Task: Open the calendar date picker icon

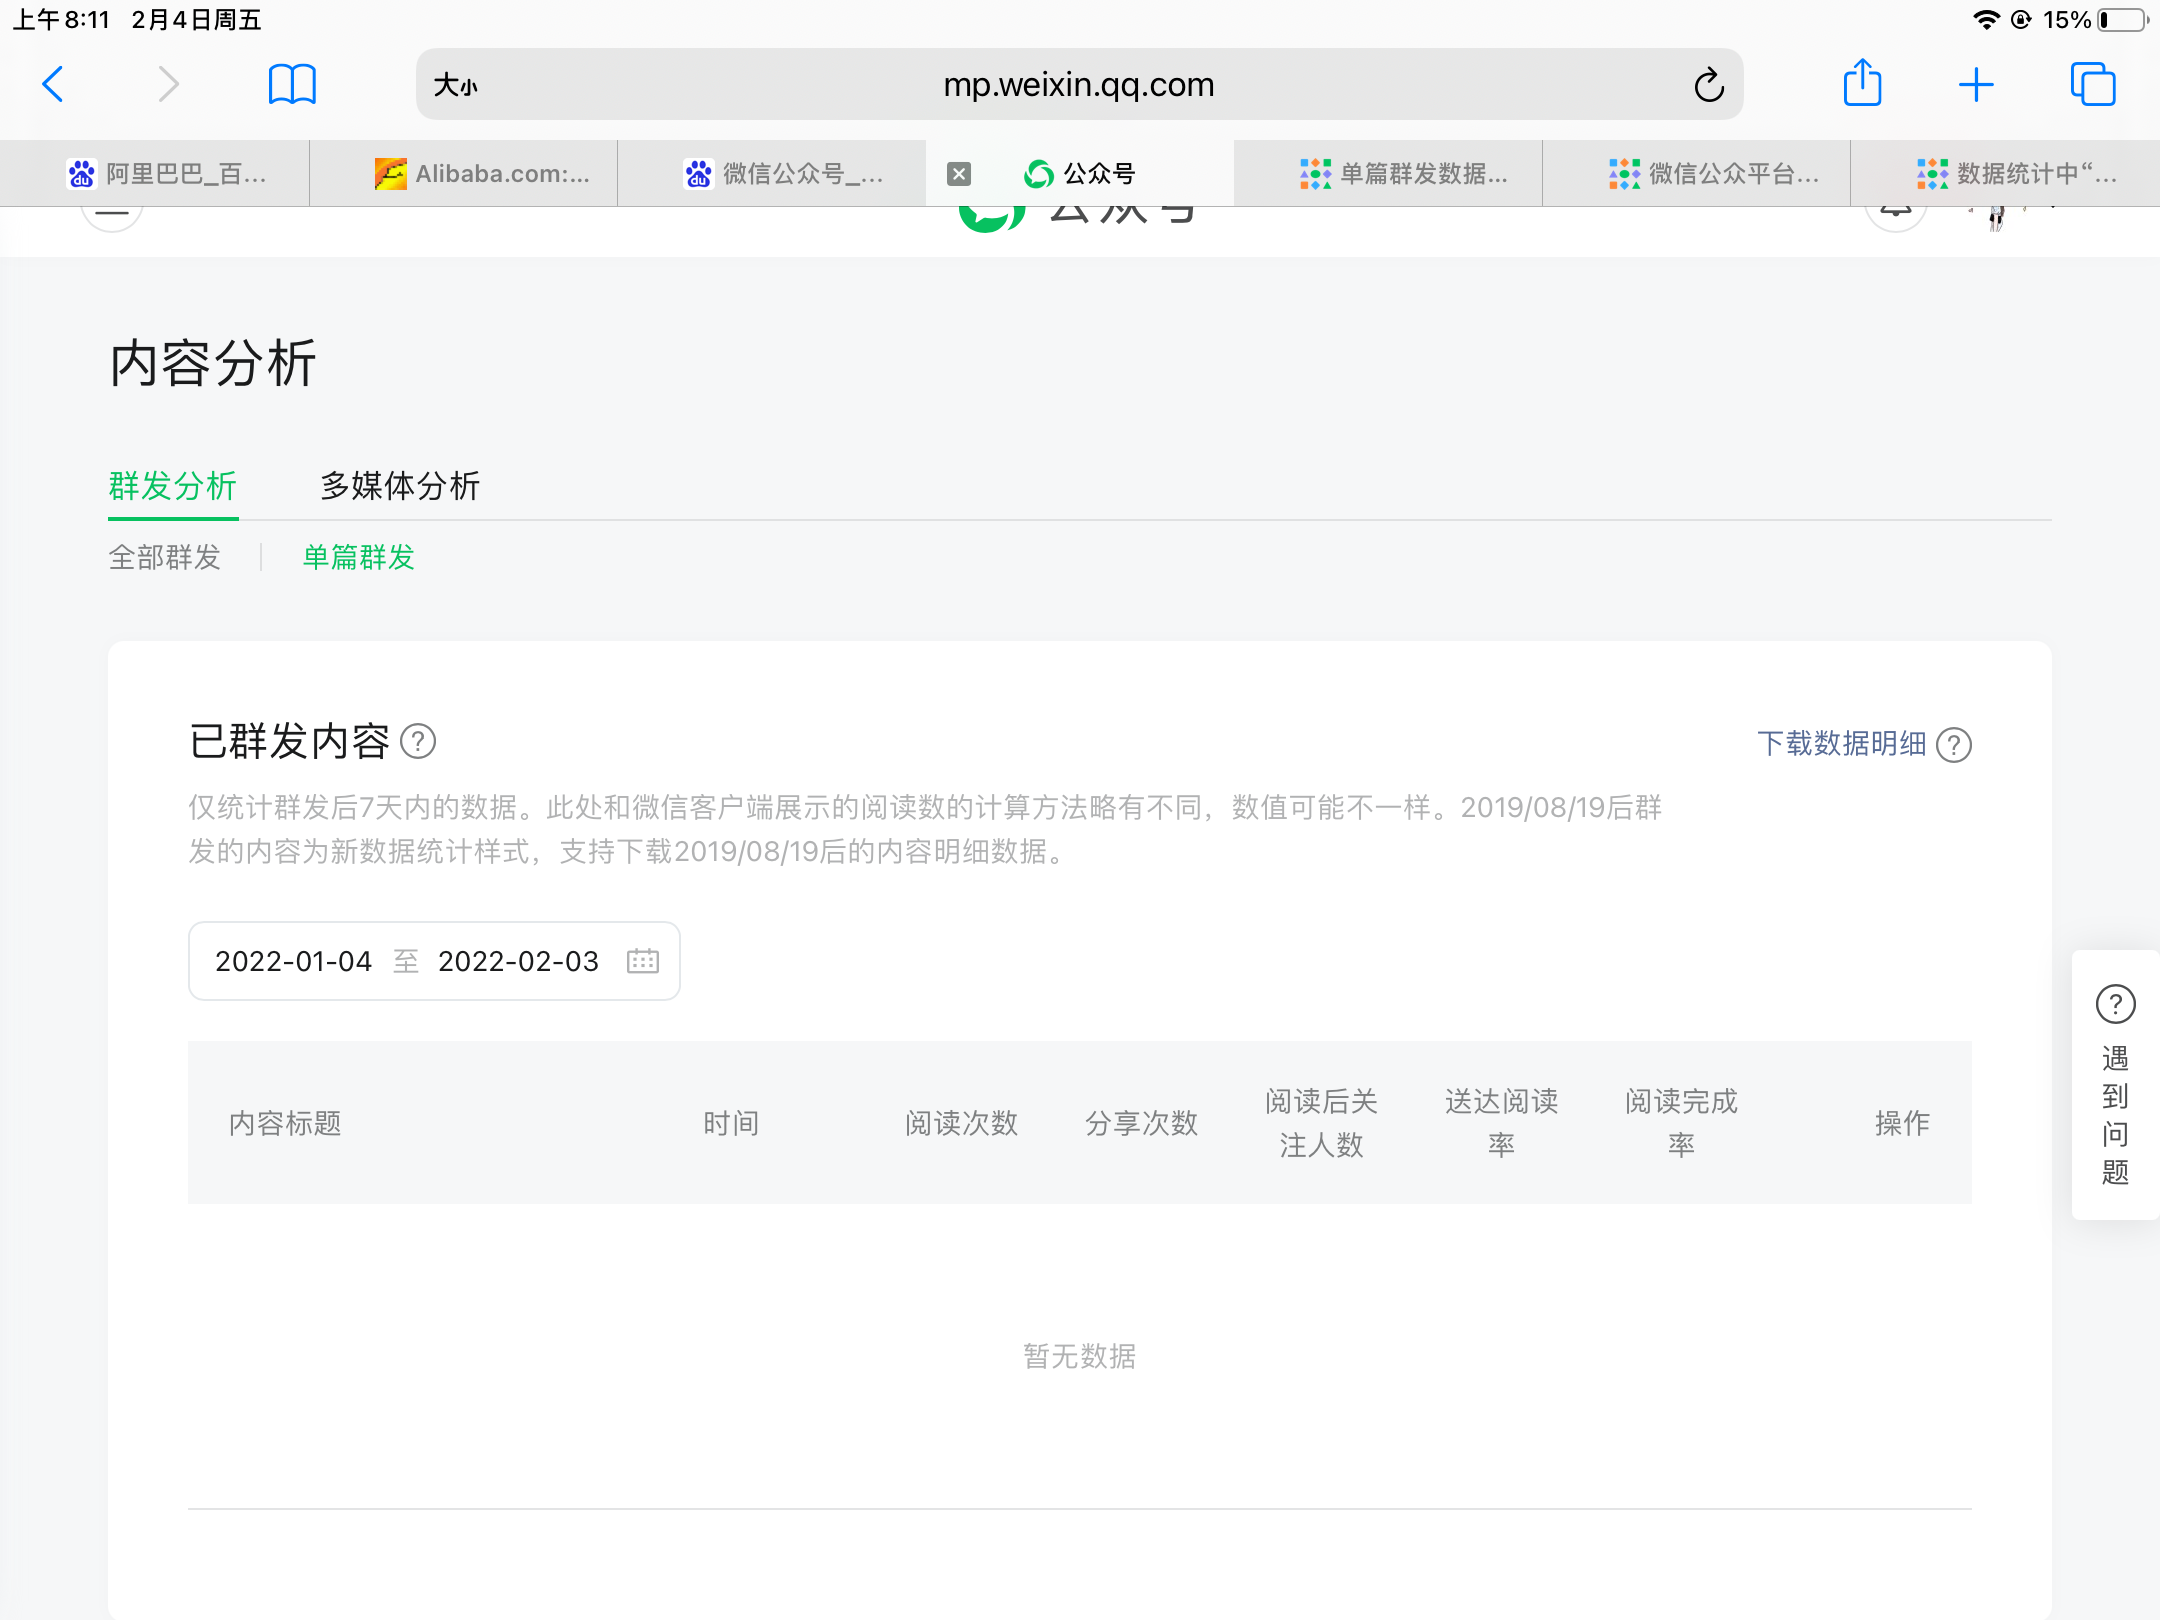Action: [642, 961]
